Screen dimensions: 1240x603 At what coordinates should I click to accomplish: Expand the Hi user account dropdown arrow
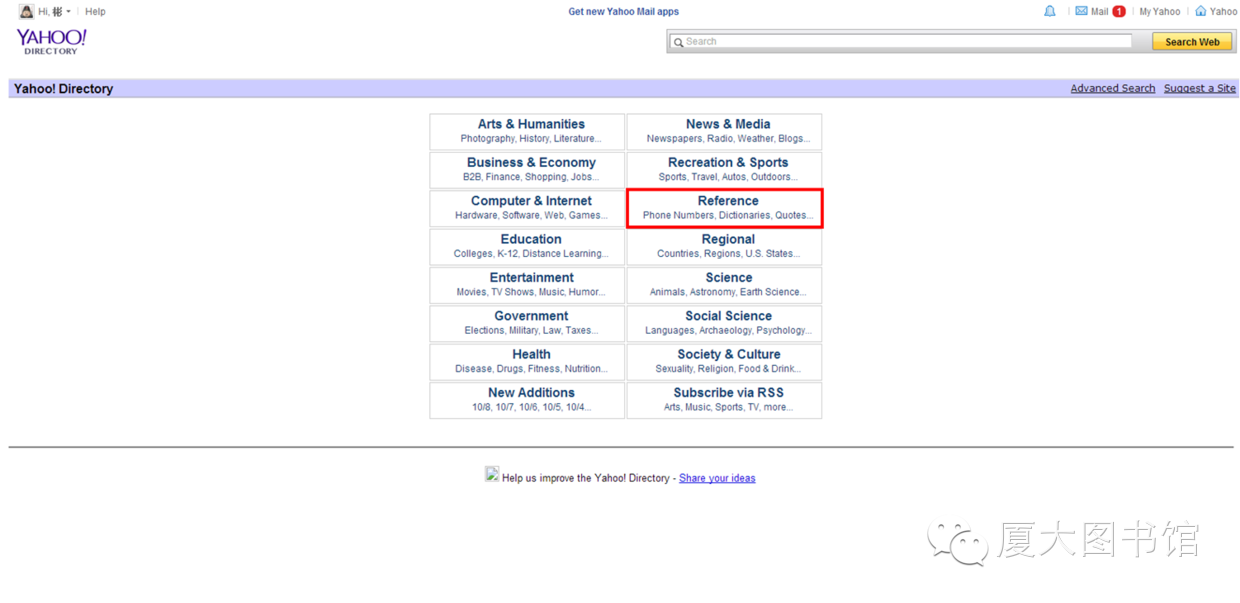point(69,12)
